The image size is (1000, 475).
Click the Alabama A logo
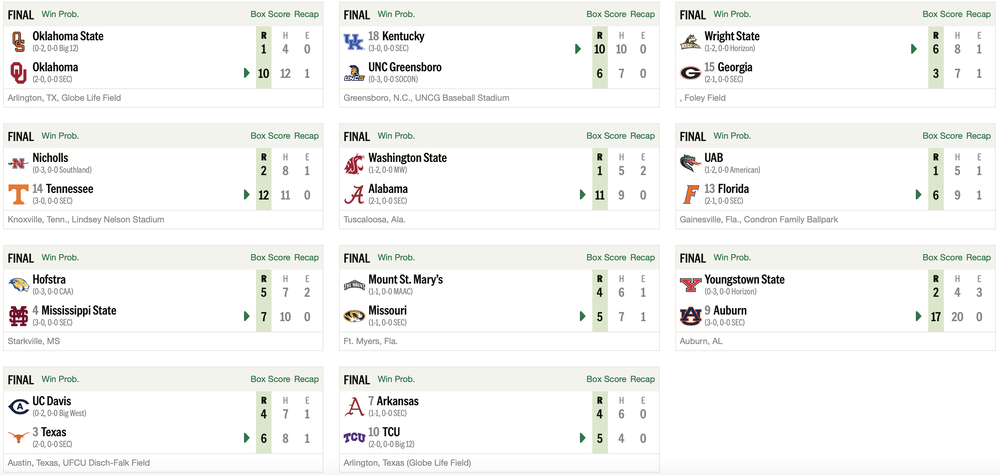point(354,194)
